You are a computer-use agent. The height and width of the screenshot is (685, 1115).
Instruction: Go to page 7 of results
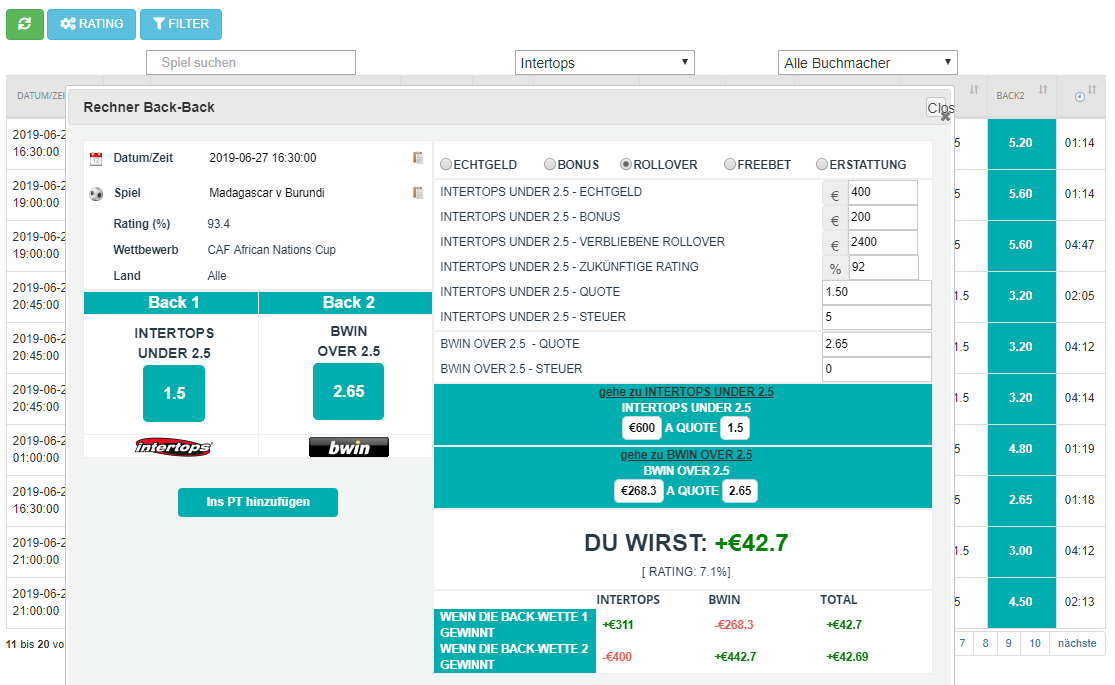click(962, 644)
